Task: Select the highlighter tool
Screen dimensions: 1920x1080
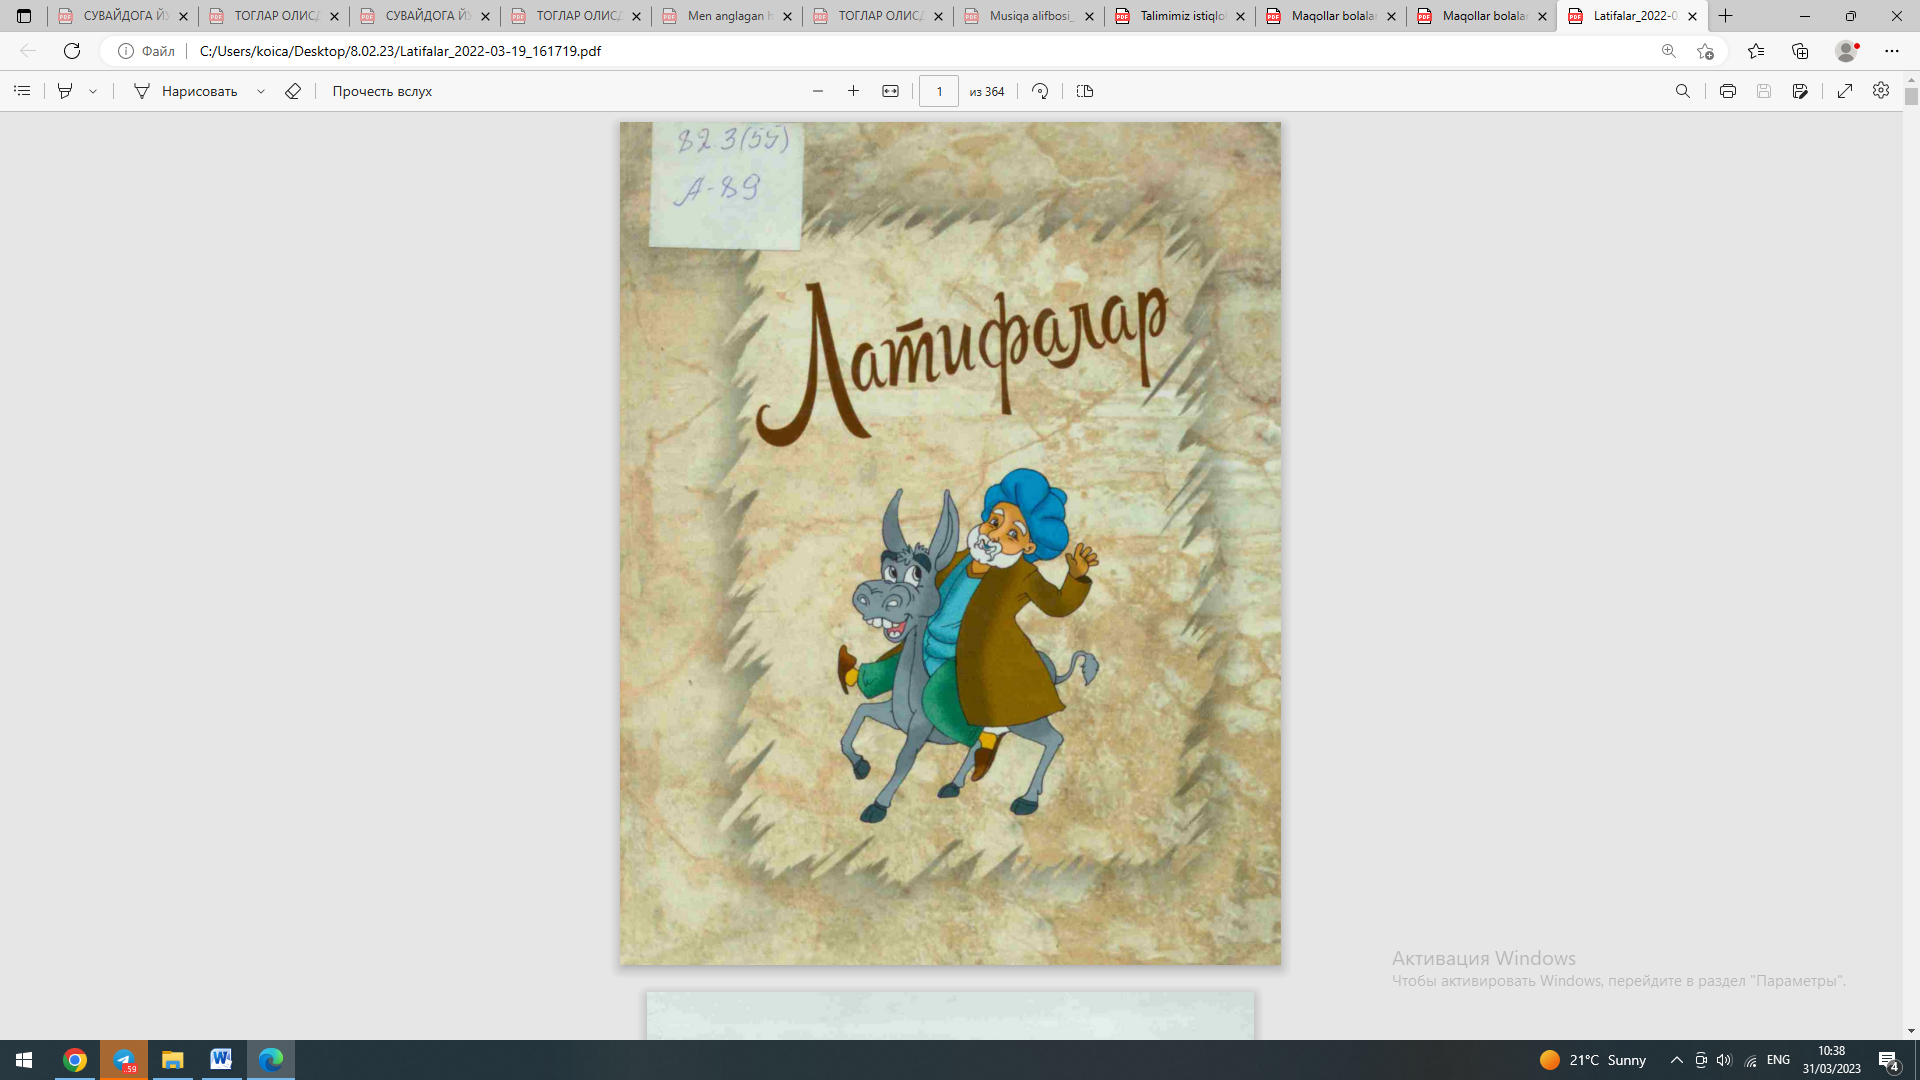Action: 65,91
